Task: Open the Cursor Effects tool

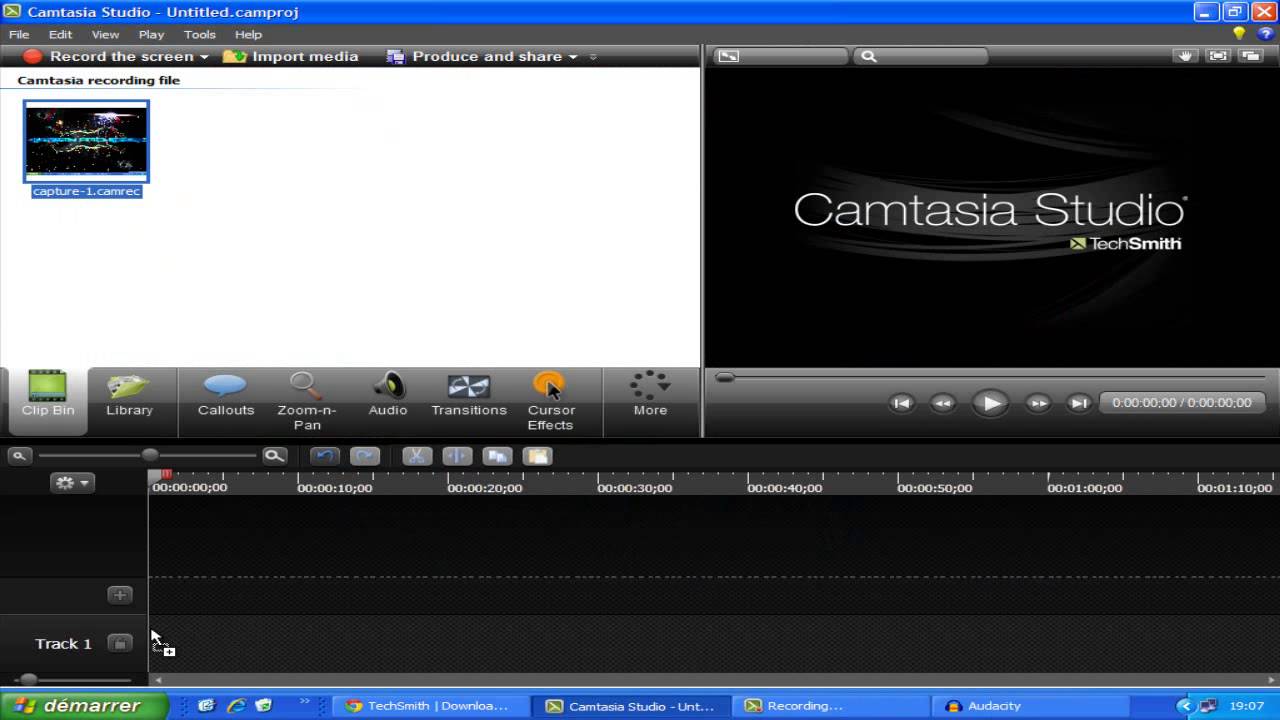Action: pos(550,401)
